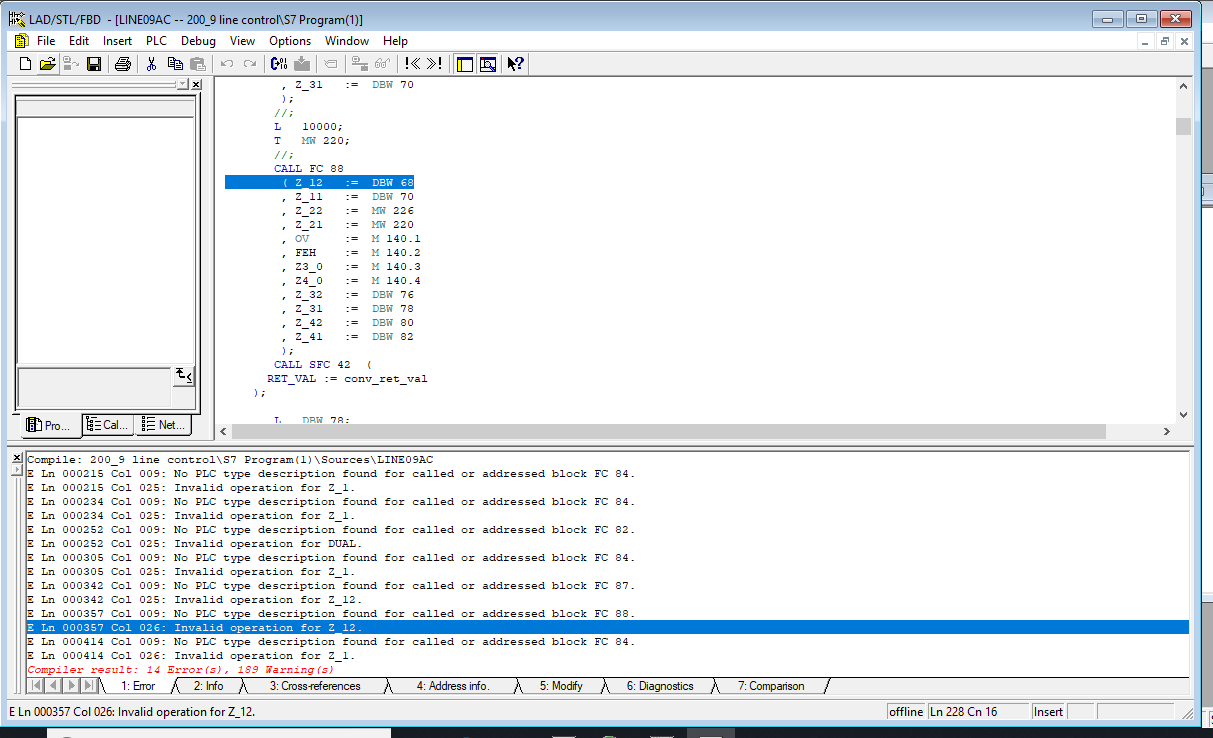The width and height of the screenshot is (1213, 738).
Task: Jump to the next error marker icon
Action: click(x=434, y=64)
